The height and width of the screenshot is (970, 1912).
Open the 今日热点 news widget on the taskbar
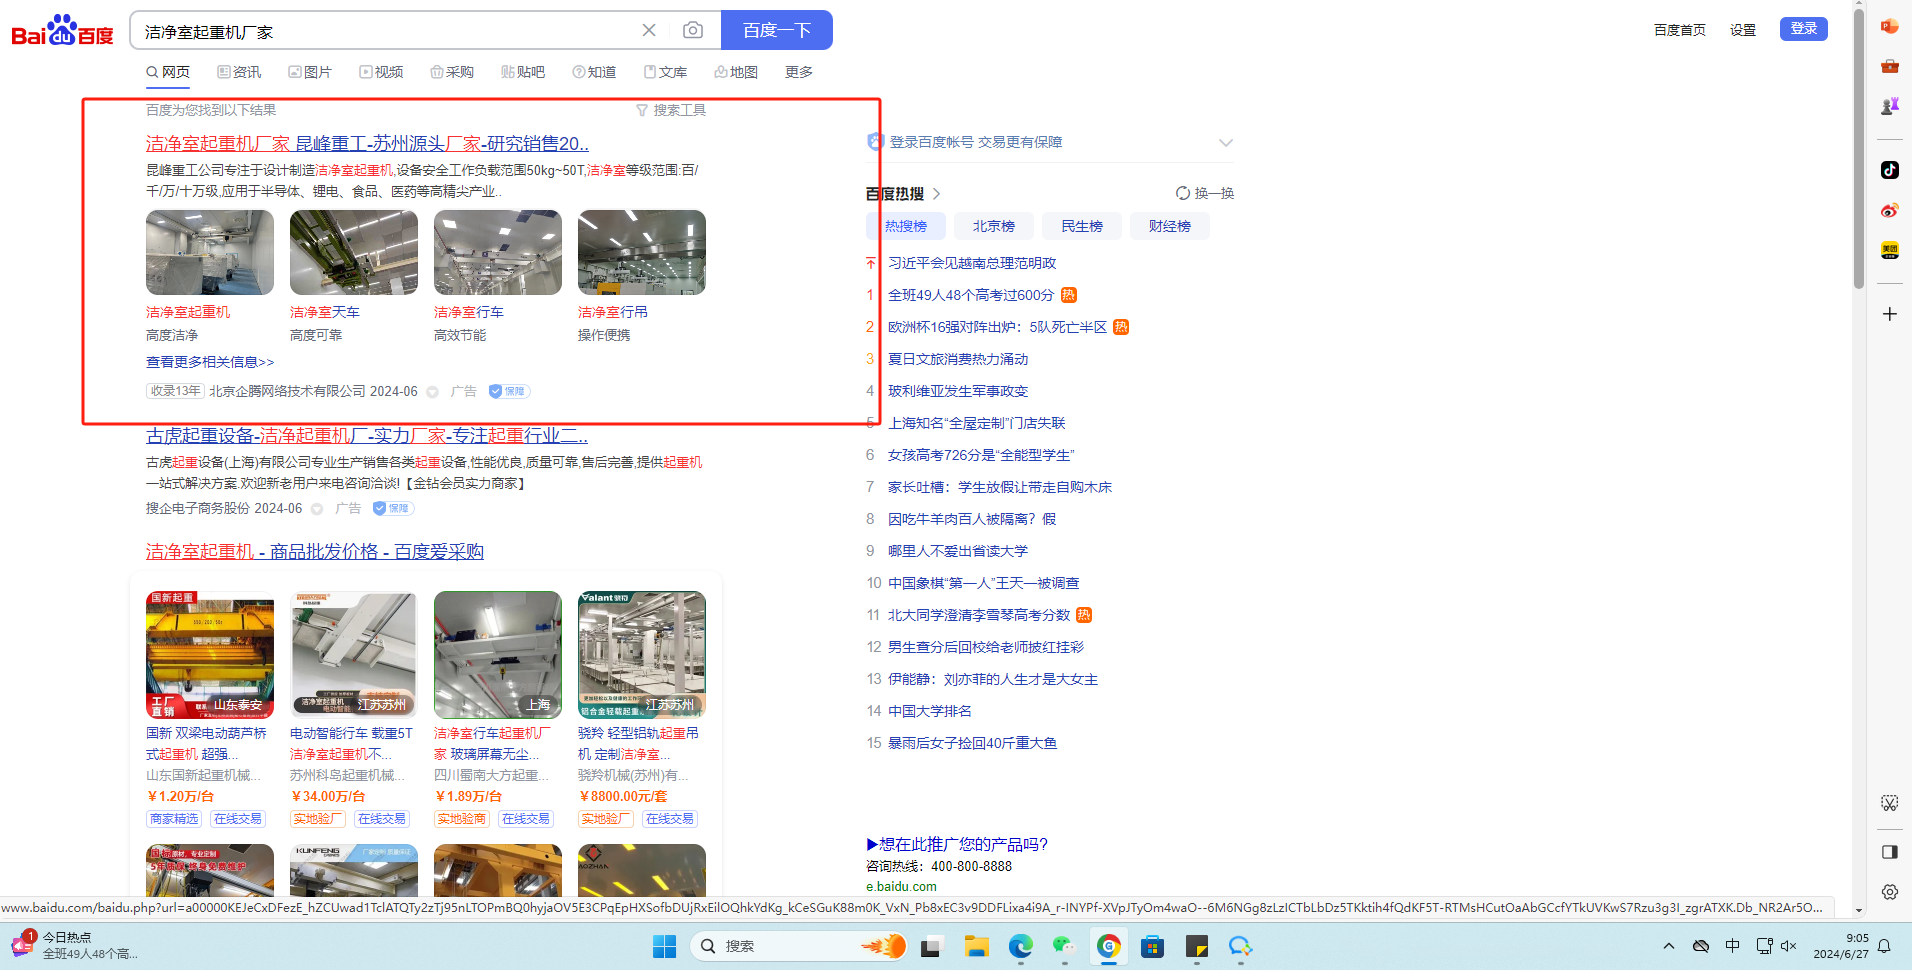74,945
